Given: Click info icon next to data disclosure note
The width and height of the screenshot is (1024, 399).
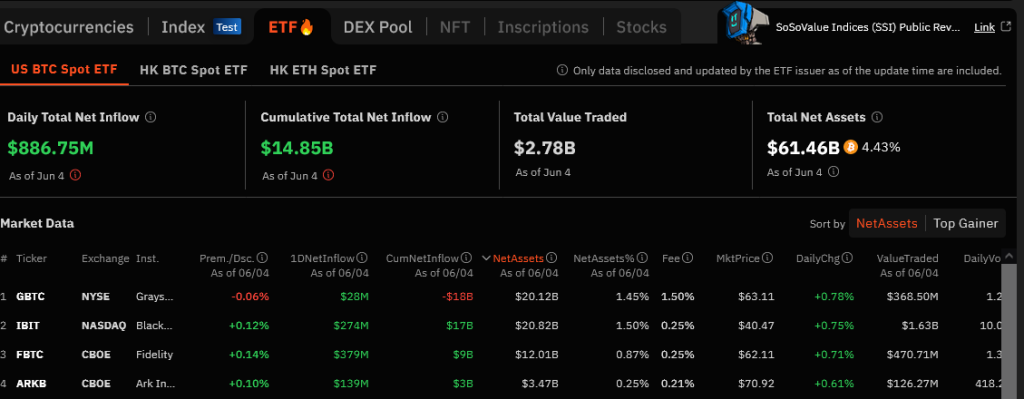Looking at the screenshot, I should click(x=562, y=71).
